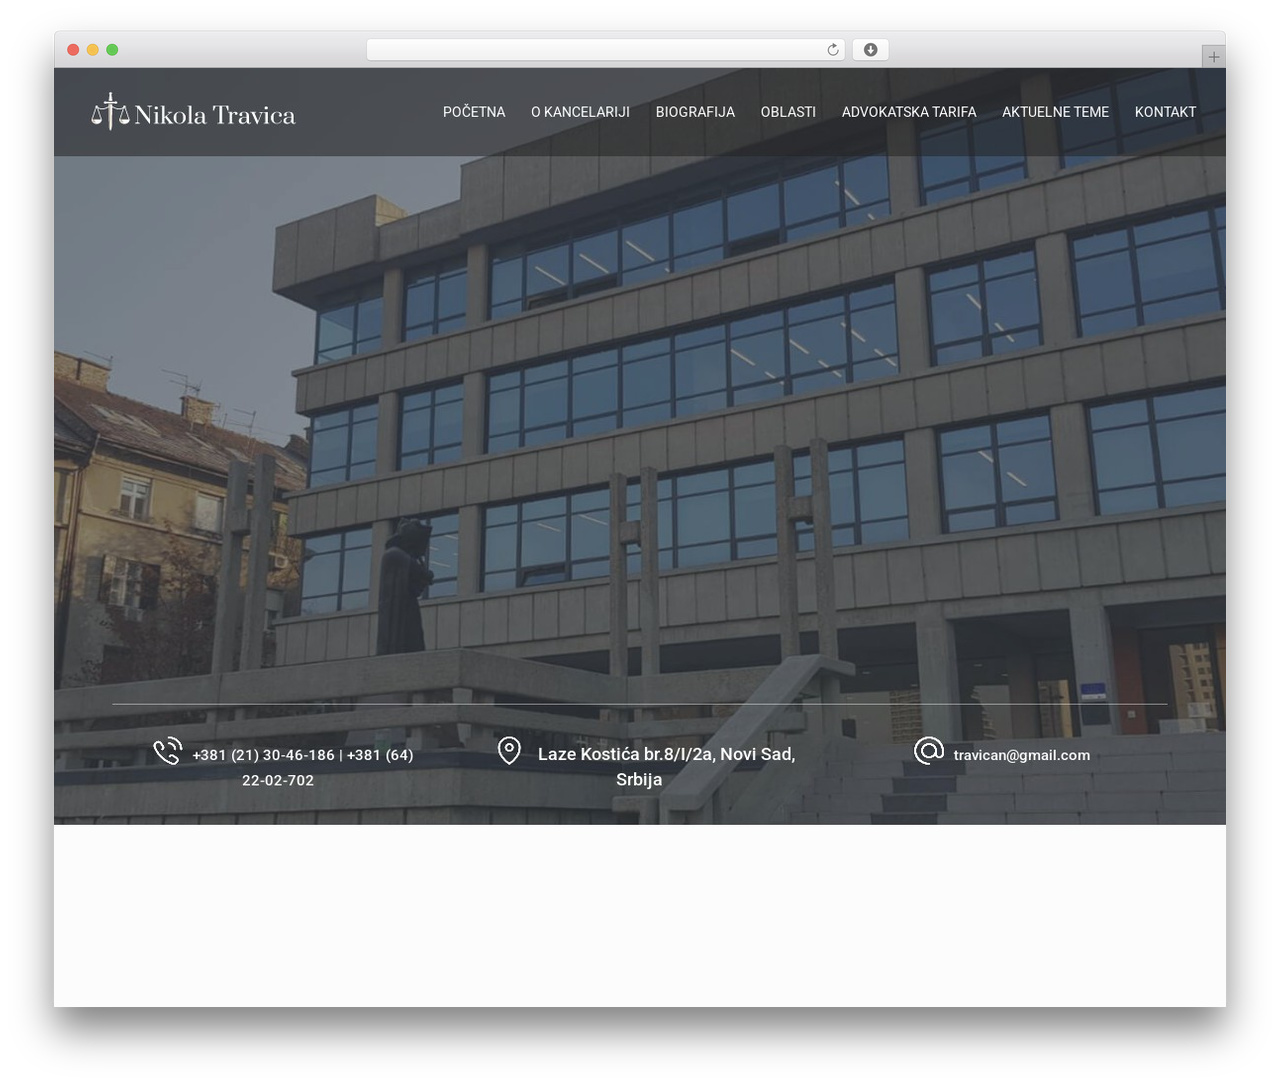Click the Nikola Travica scales logo

111,112
